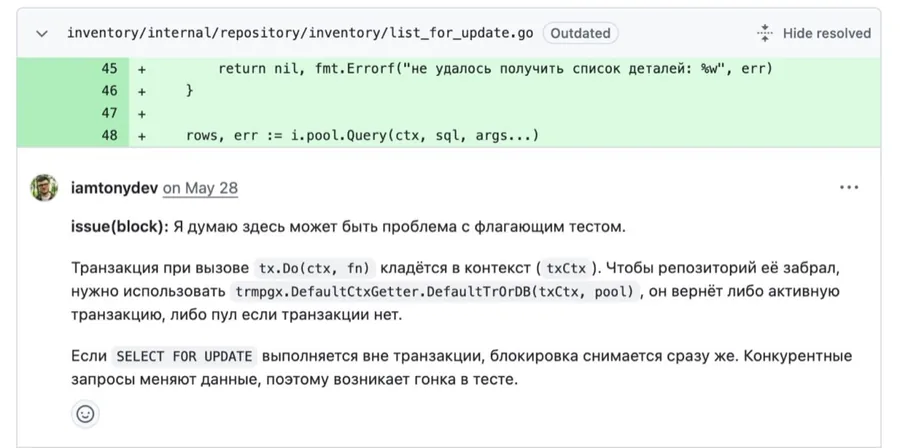Image resolution: width=900 pixels, height=448 pixels.
Task: Click the inline code 'SELECT FOR UPDATE'
Action: pos(184,357)
